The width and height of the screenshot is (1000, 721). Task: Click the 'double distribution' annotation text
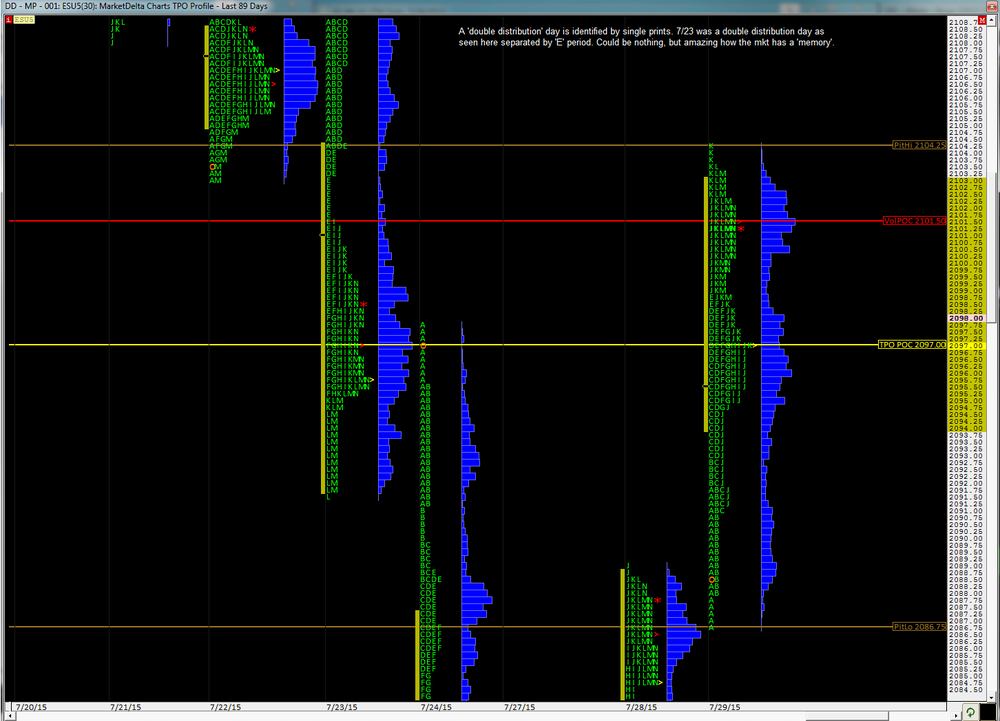[647, 37]
